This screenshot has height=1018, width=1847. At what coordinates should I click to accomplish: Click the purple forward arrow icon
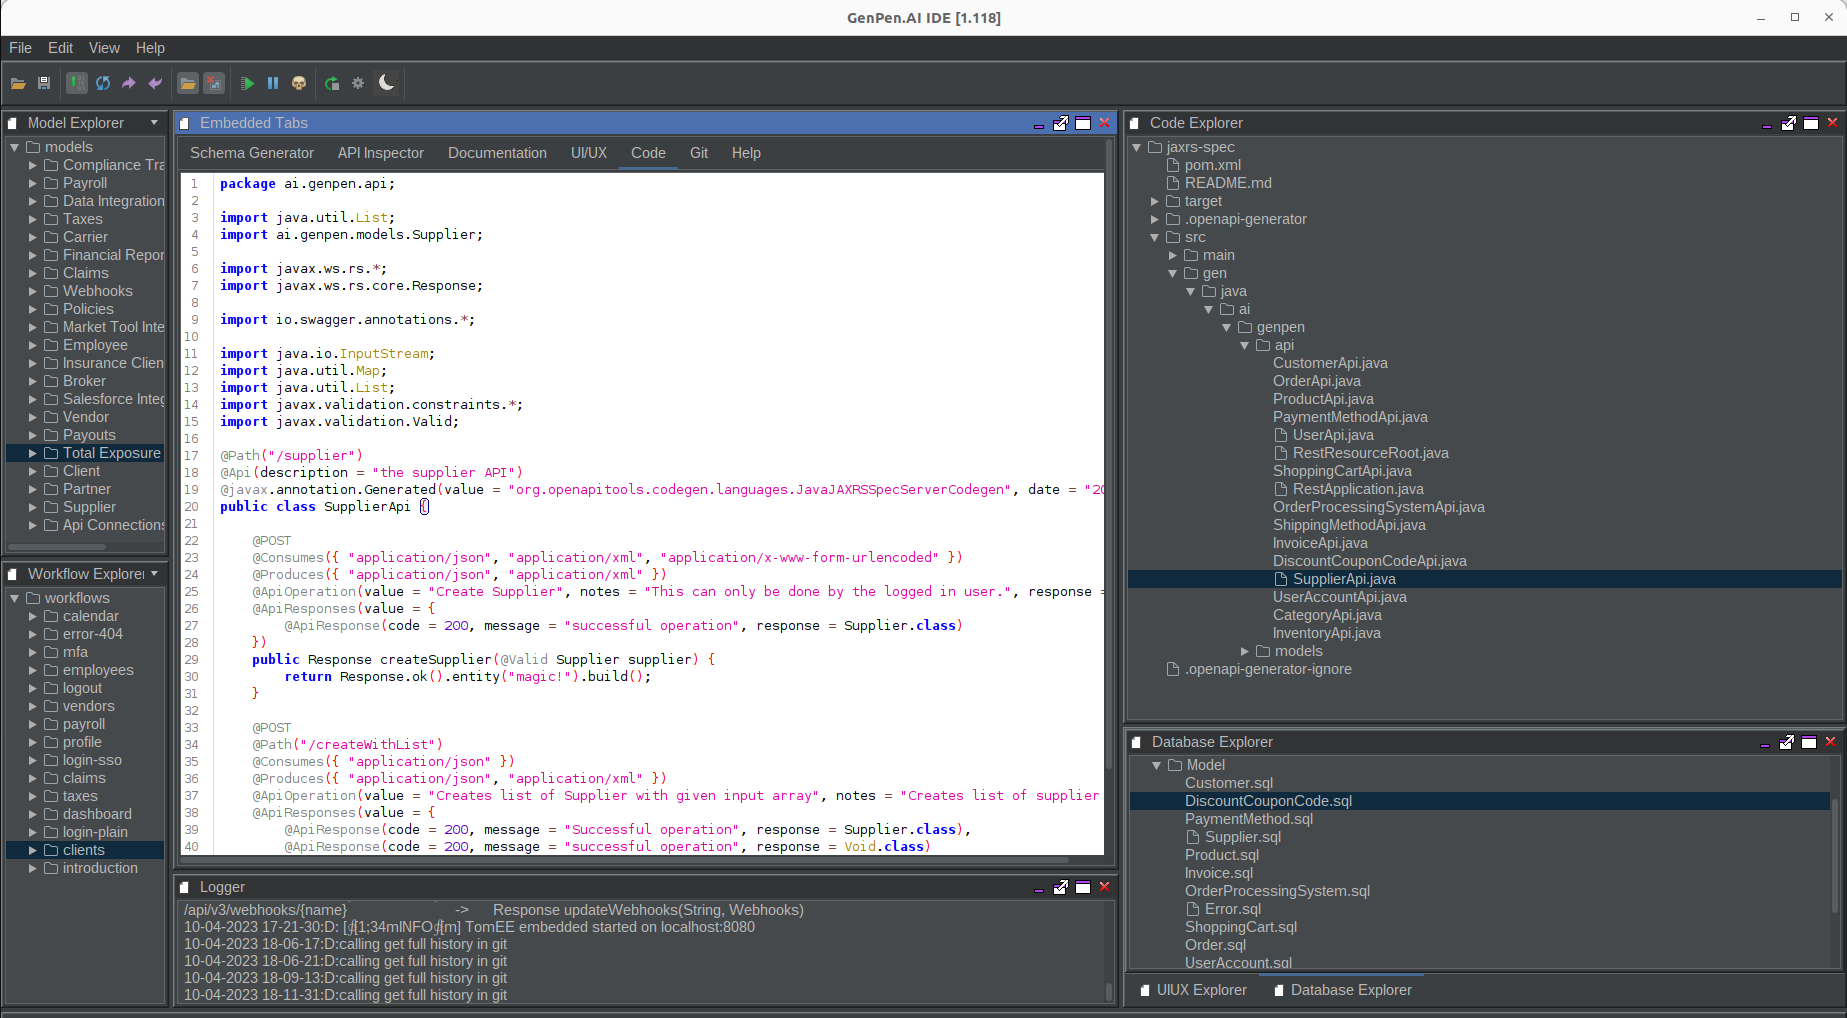(129, 83)
